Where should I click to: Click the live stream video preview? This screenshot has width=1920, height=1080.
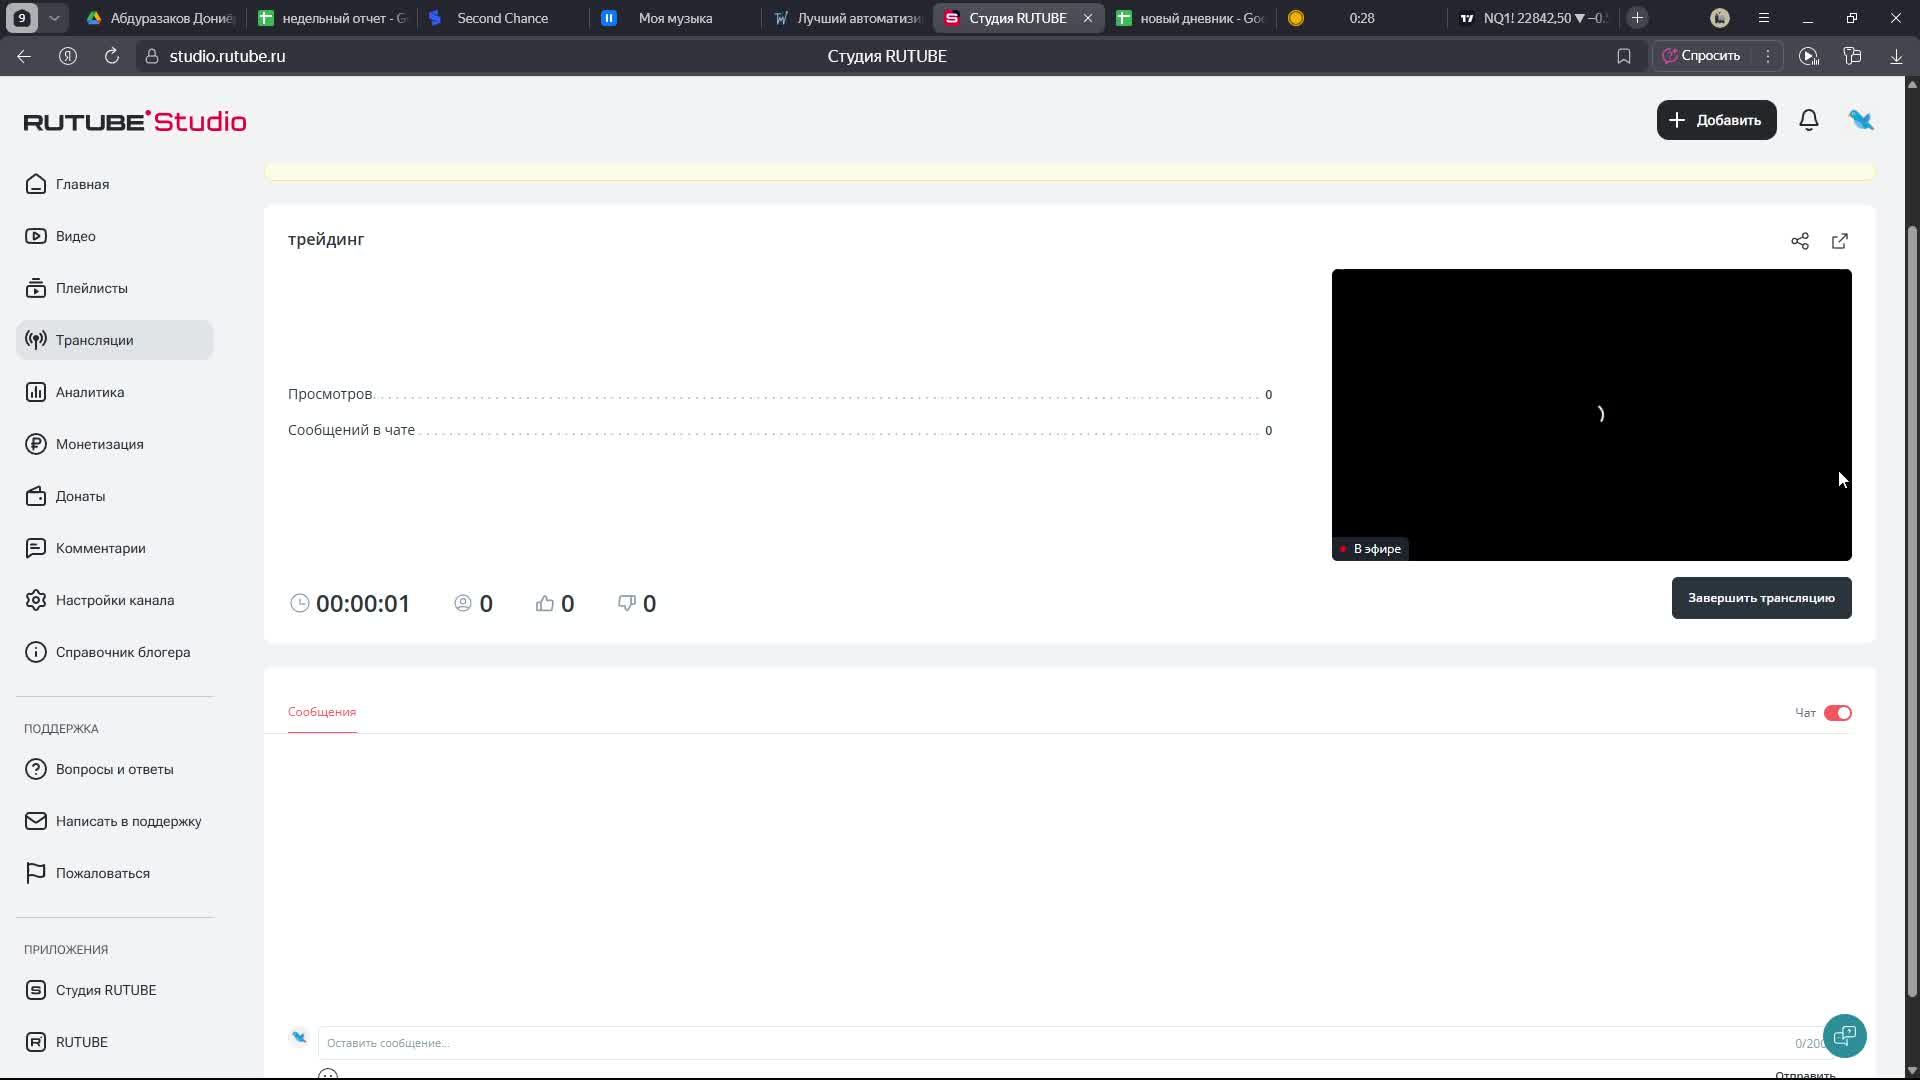tap(1591, 414)
